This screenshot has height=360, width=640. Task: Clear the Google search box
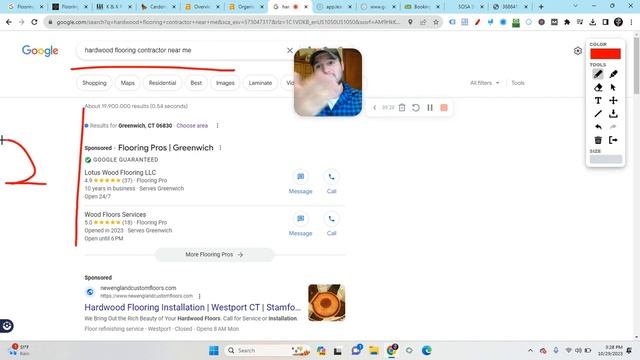[290, 50]
